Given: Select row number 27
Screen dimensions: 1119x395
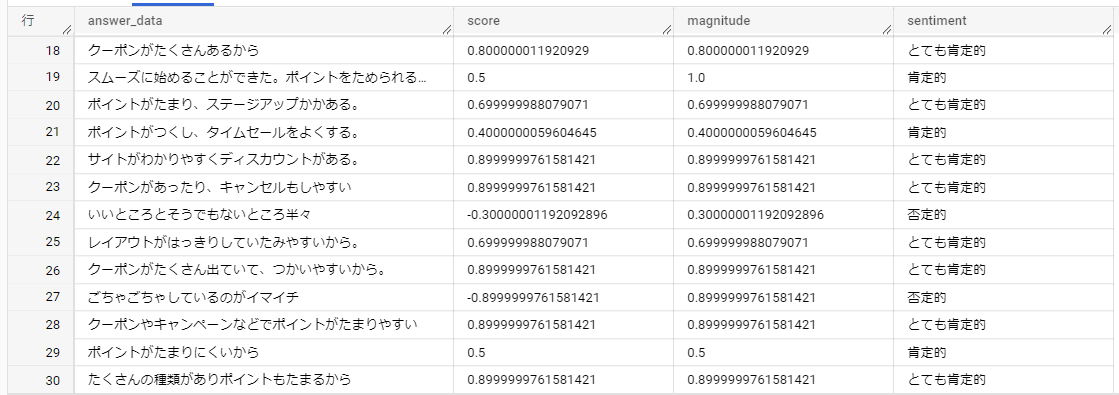Looking at the screenshot, I should click(x=53, y=297).
